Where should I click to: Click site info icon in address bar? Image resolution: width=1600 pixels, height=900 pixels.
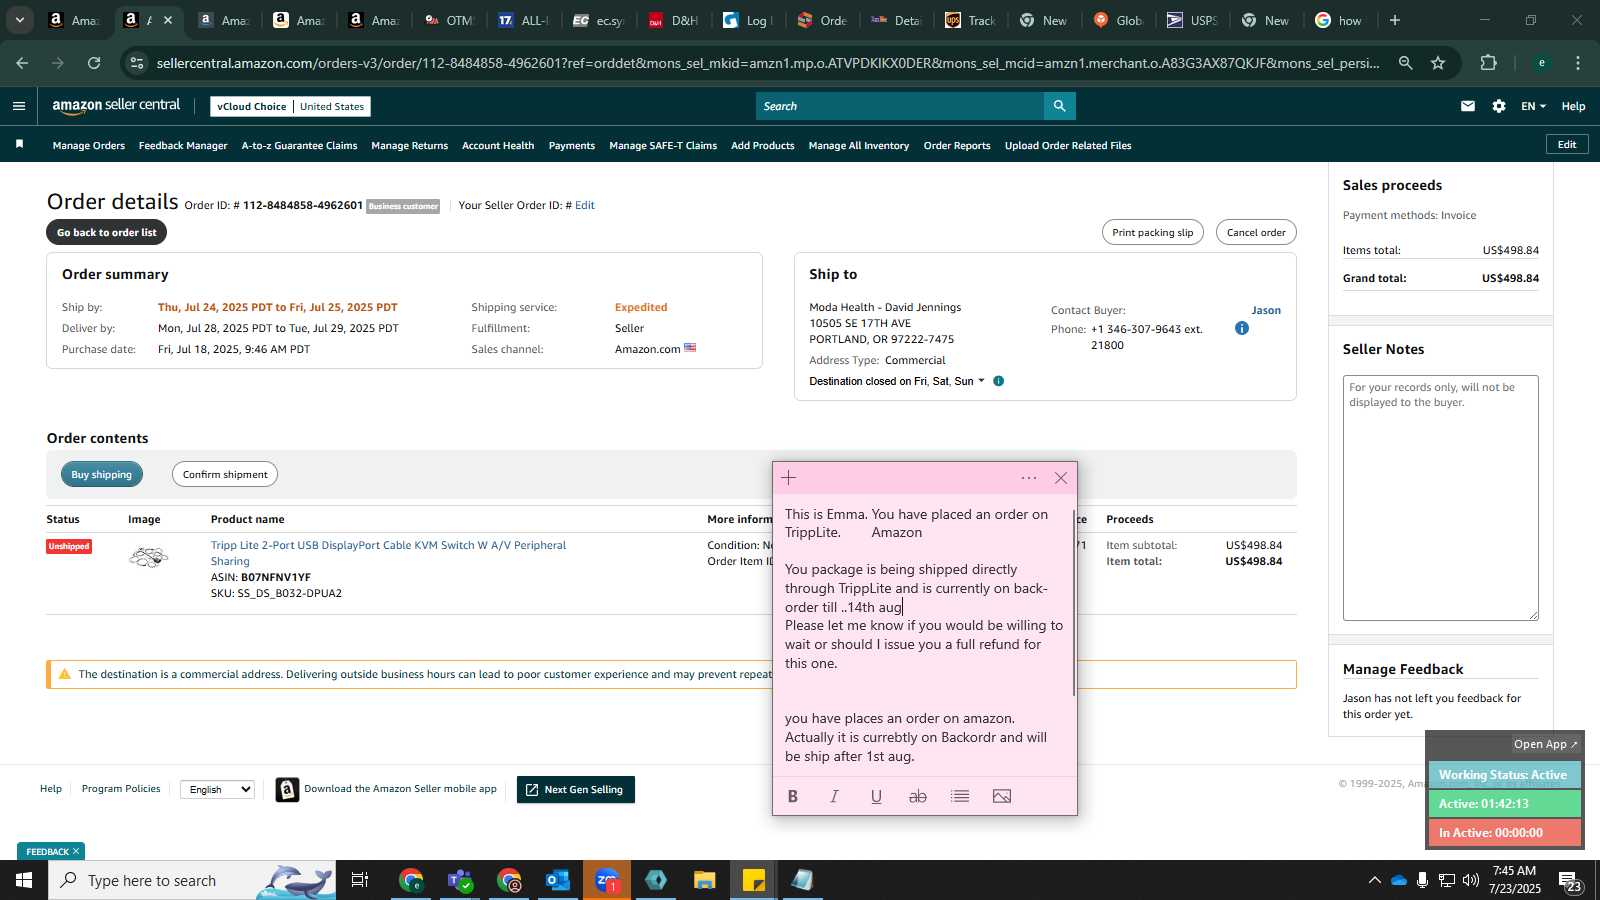(138, 63)
